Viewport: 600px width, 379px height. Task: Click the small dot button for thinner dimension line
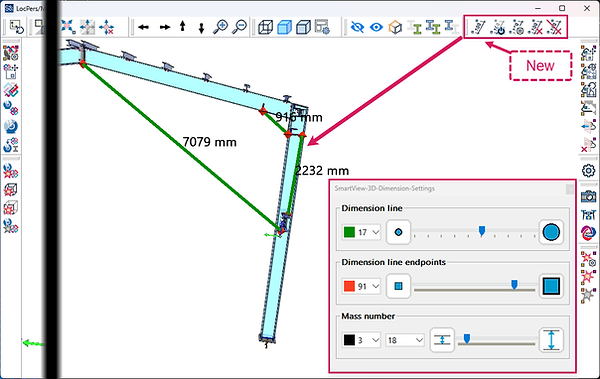[x=398, y=232]
